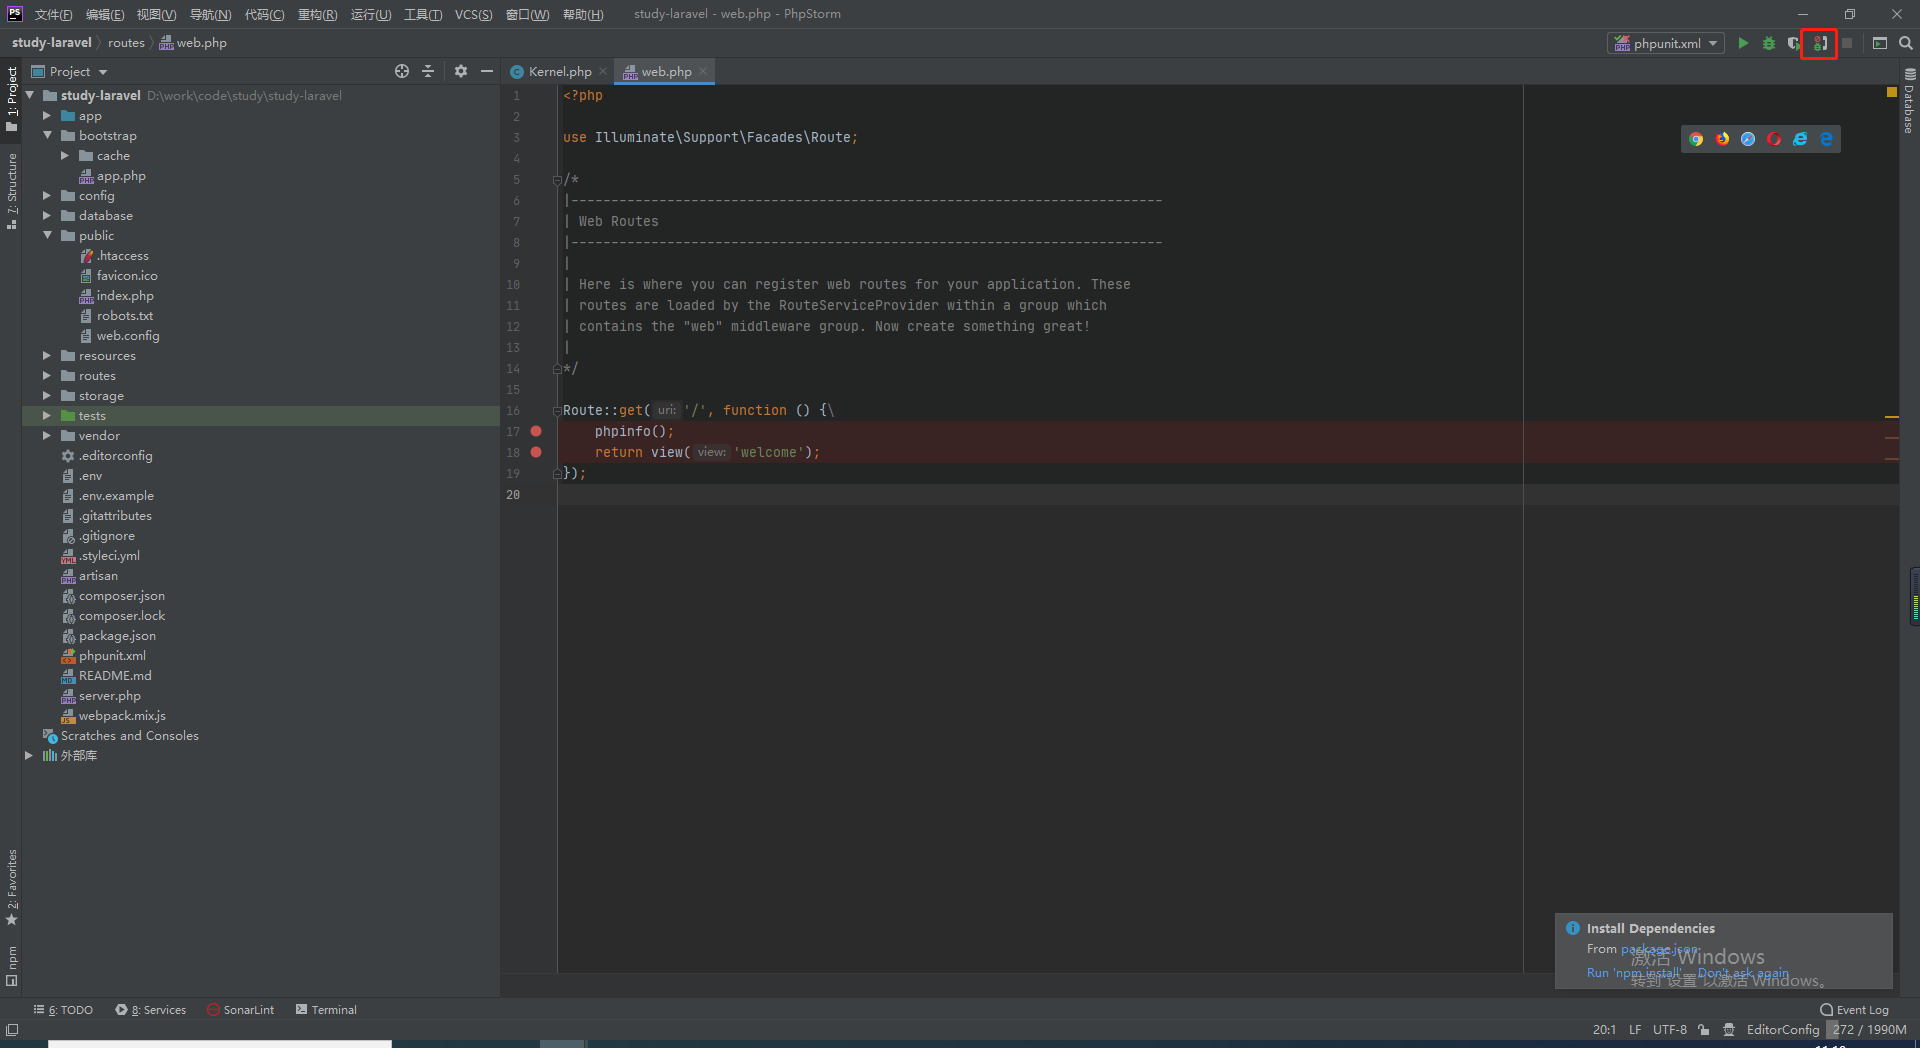Run the phpunit.xml configuration

click(x=1743, y=43)
